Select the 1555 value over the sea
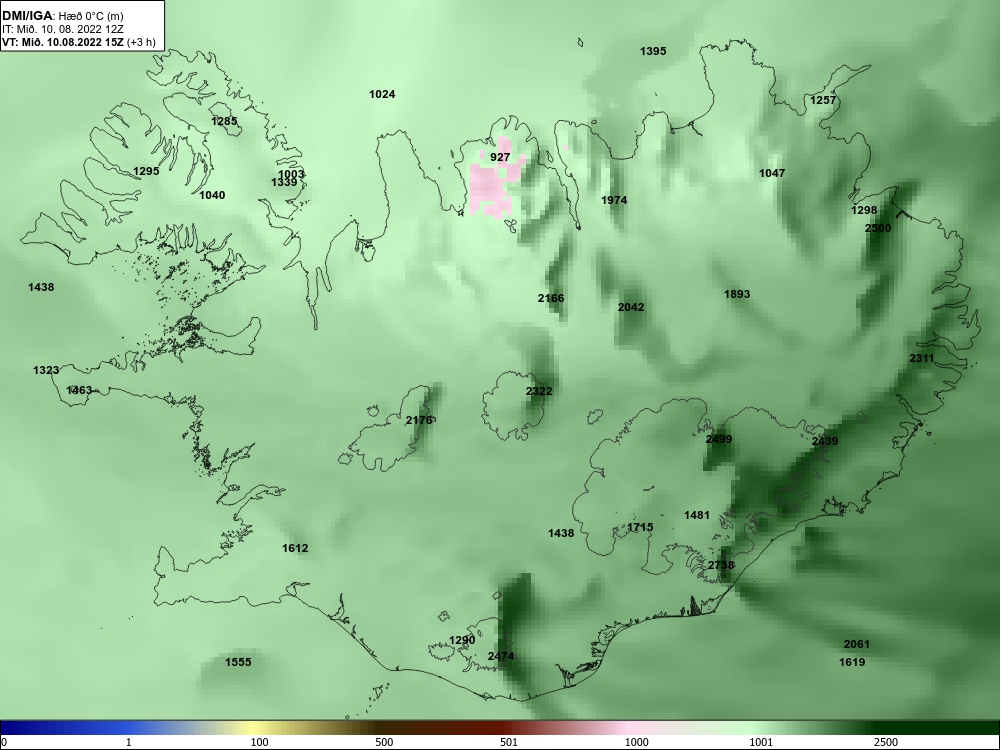1000x750 pixels. [239, 663]
